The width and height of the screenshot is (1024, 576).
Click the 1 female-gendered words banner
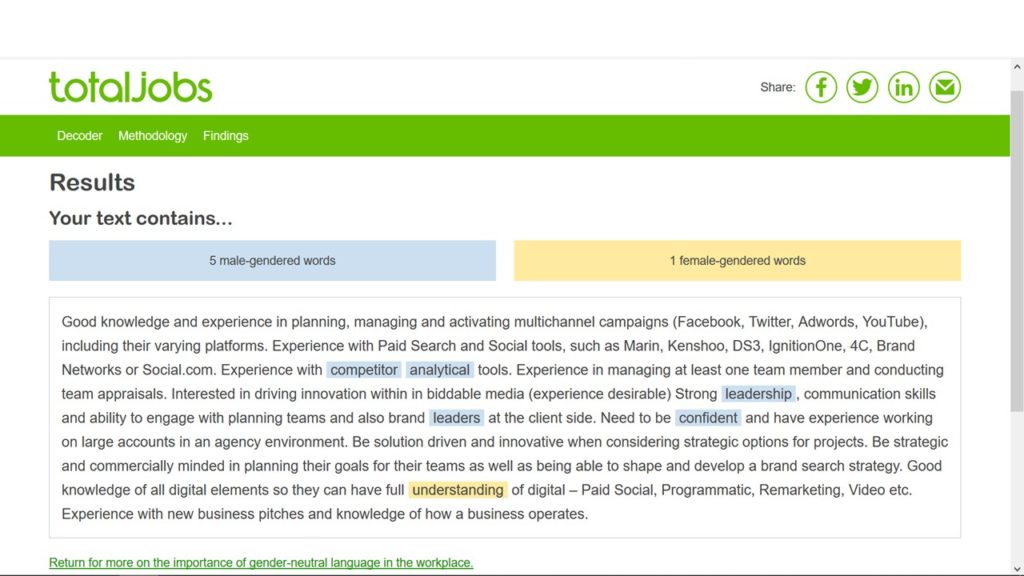(737, 261)
